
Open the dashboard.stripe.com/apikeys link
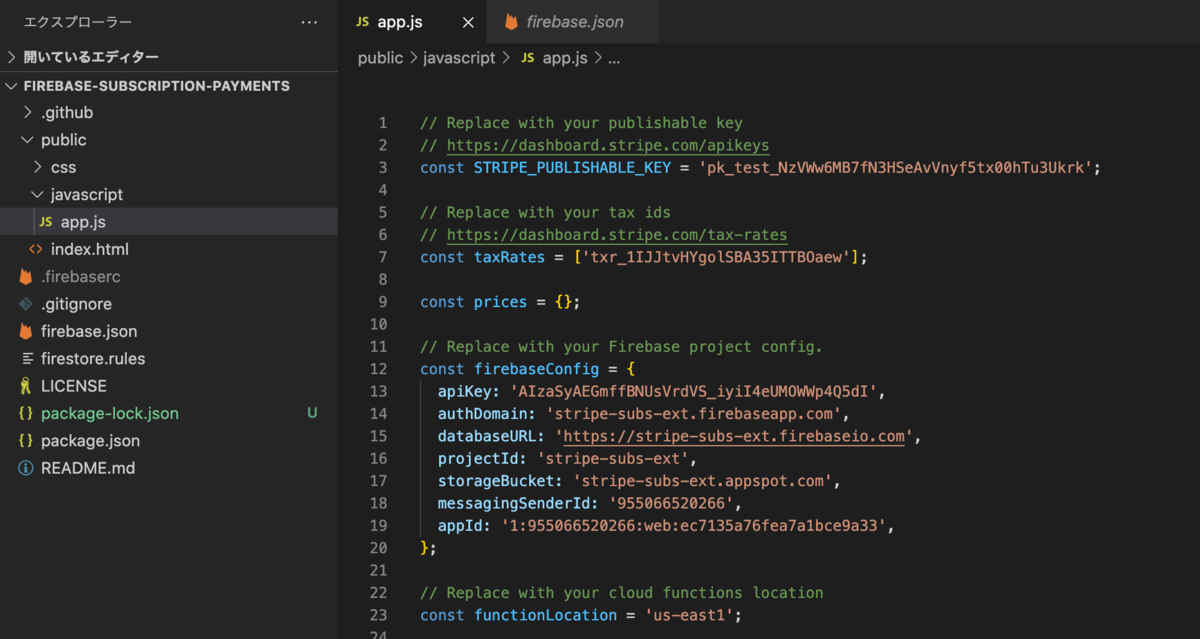point(608,146)
